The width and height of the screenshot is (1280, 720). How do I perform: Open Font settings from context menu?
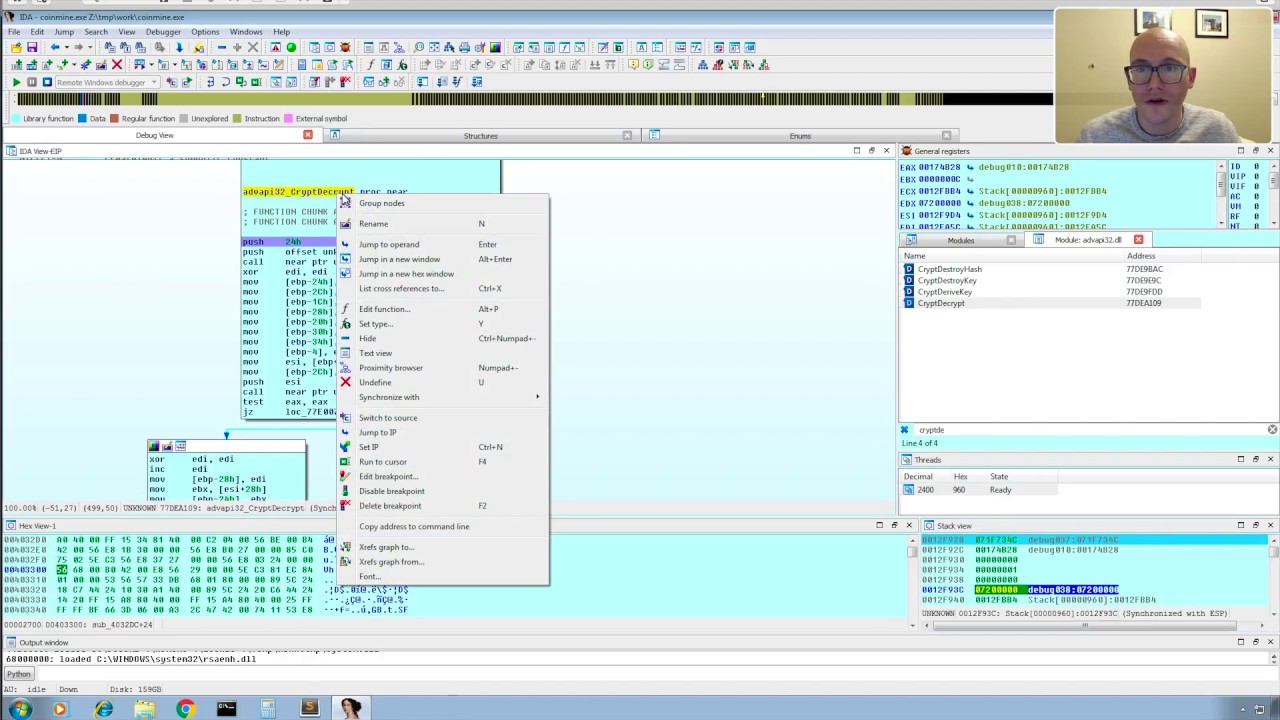[x=443, y=577]
